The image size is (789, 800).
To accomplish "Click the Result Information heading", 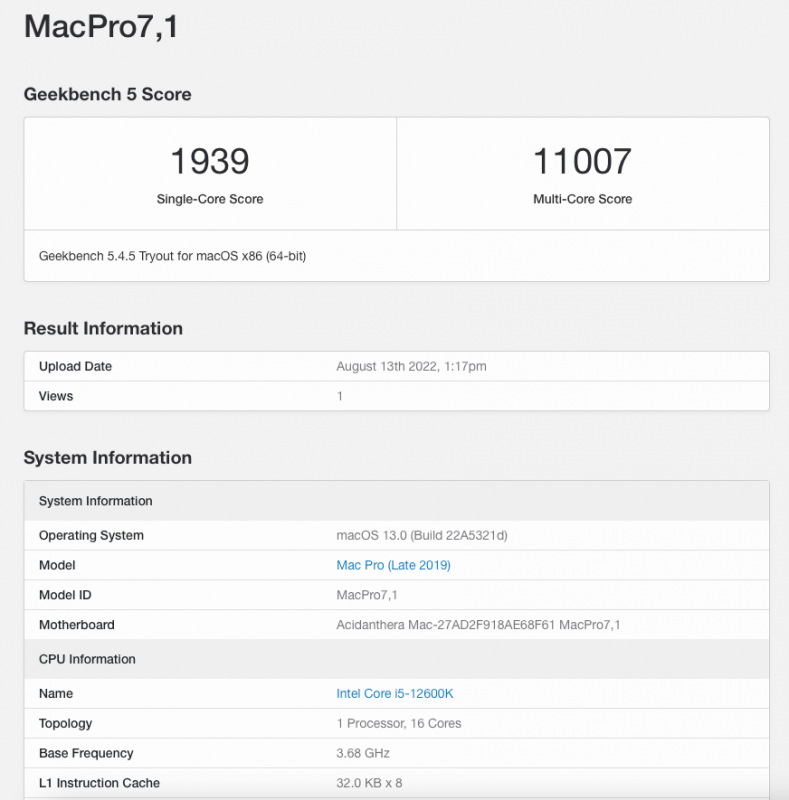I will pos(103,328).
